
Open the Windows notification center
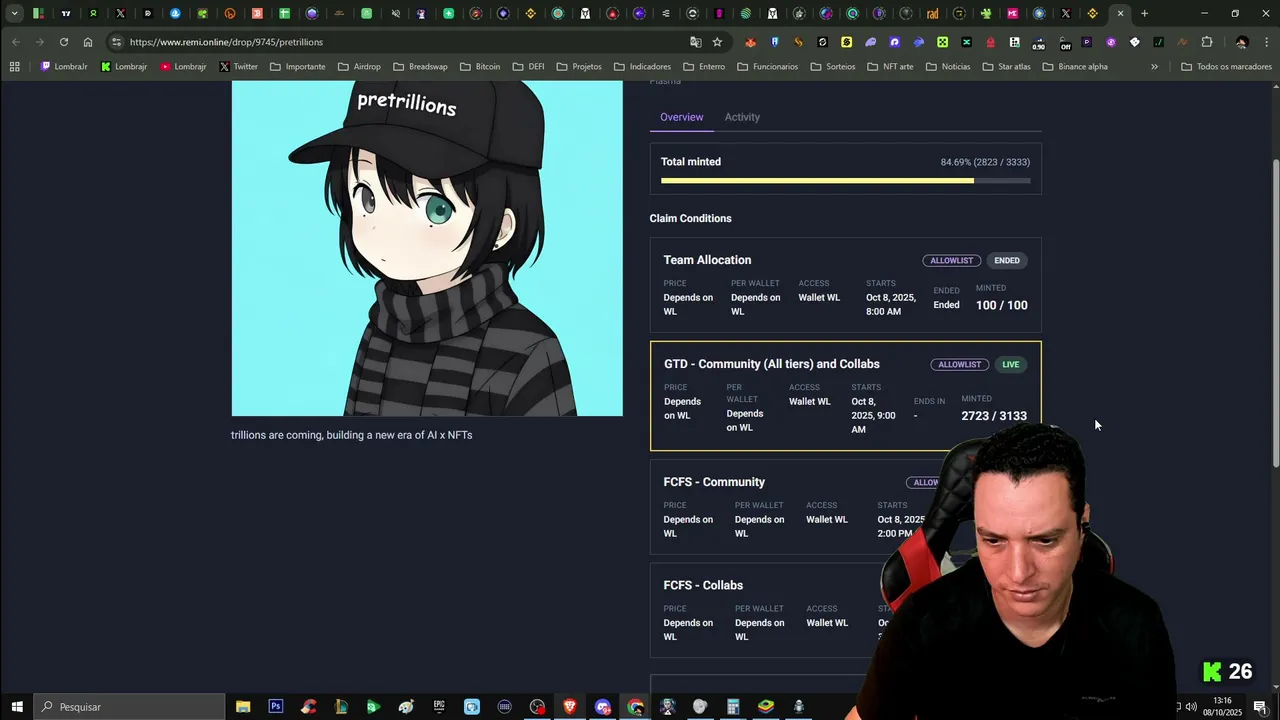pyautogui.click(x=1260, y=707)
